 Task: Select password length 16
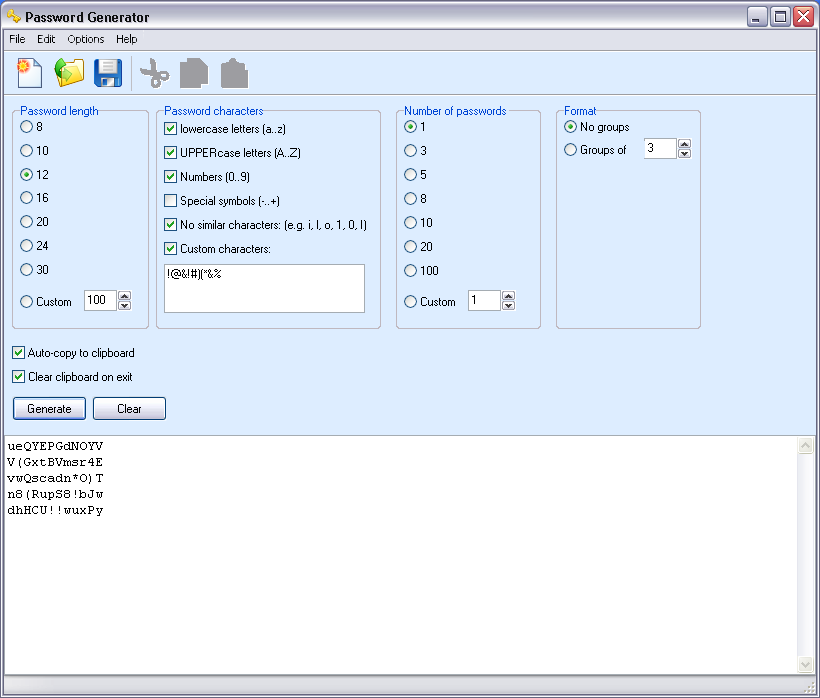click(x=26, y=198)
